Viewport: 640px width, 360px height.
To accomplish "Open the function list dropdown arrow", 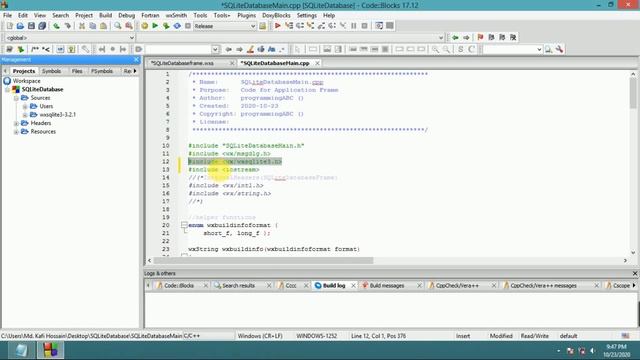I will click(441, 38).
